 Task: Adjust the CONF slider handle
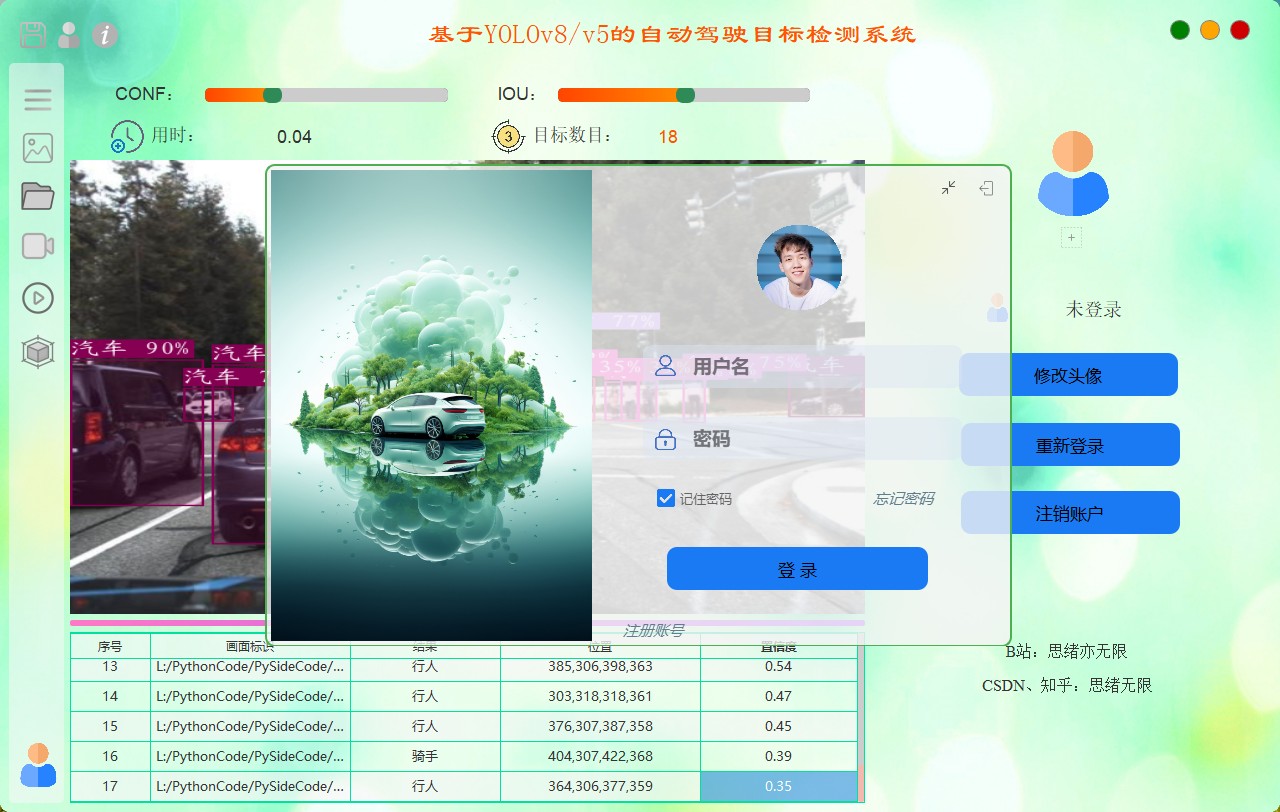[x=272, y=95]
